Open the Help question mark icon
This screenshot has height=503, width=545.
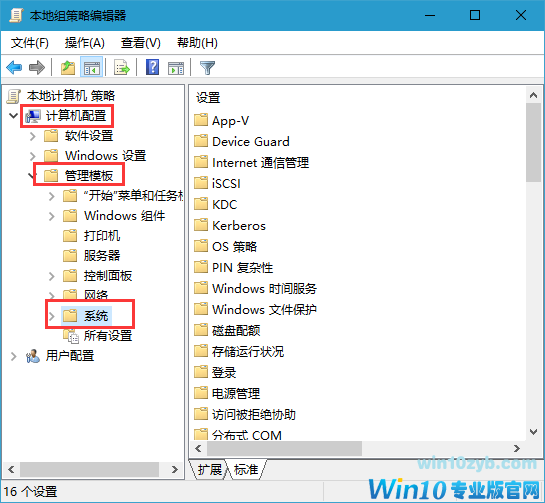click(x=153, y=67)
